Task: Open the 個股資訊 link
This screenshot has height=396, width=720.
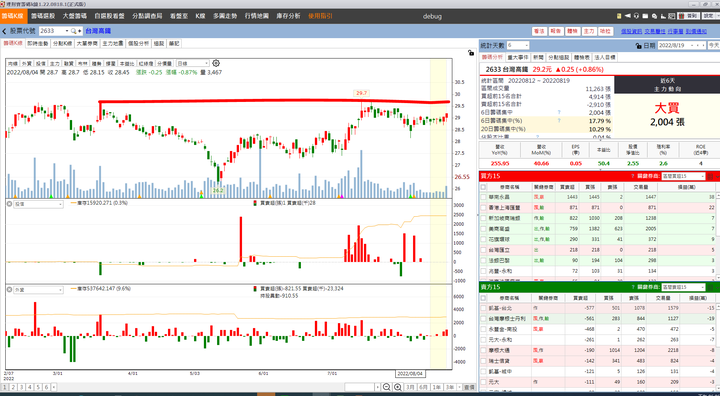Action: (631, 31)
